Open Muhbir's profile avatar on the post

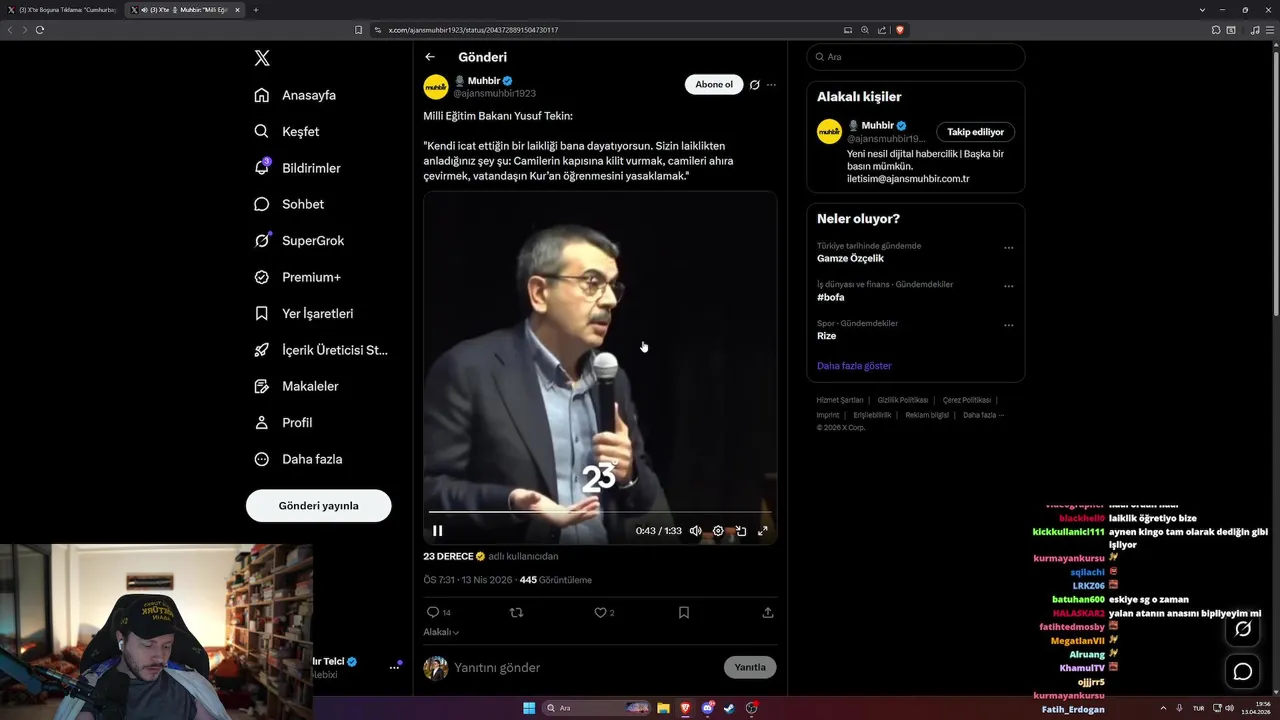point(436,87)
